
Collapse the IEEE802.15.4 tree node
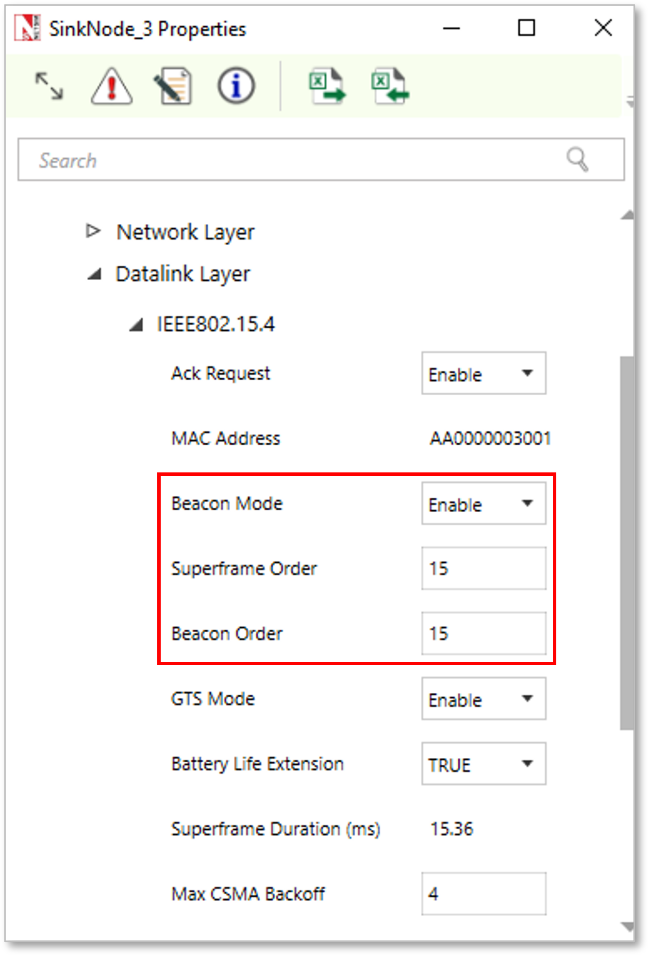136,325
